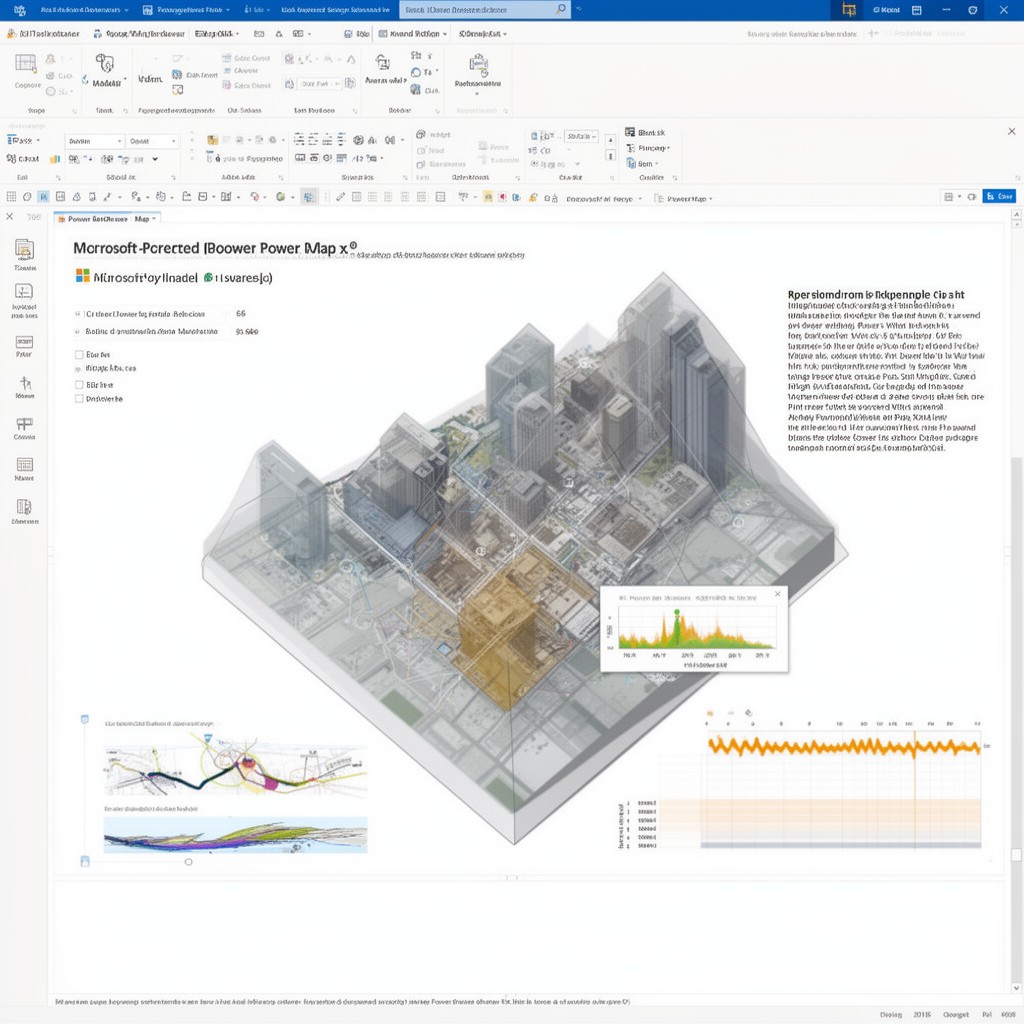Close the second ribbon panel with X
The width and height of the screenshot is (1024, 1024).
[x=1012, y=131]
